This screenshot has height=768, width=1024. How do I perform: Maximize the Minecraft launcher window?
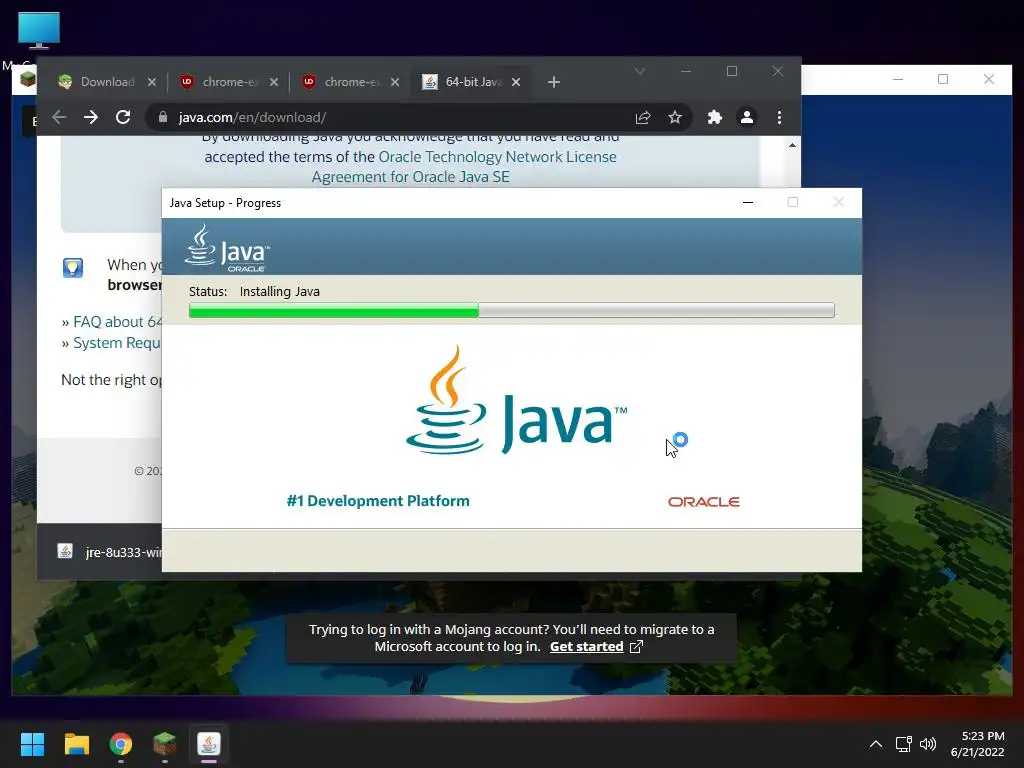tap(943, 79)
